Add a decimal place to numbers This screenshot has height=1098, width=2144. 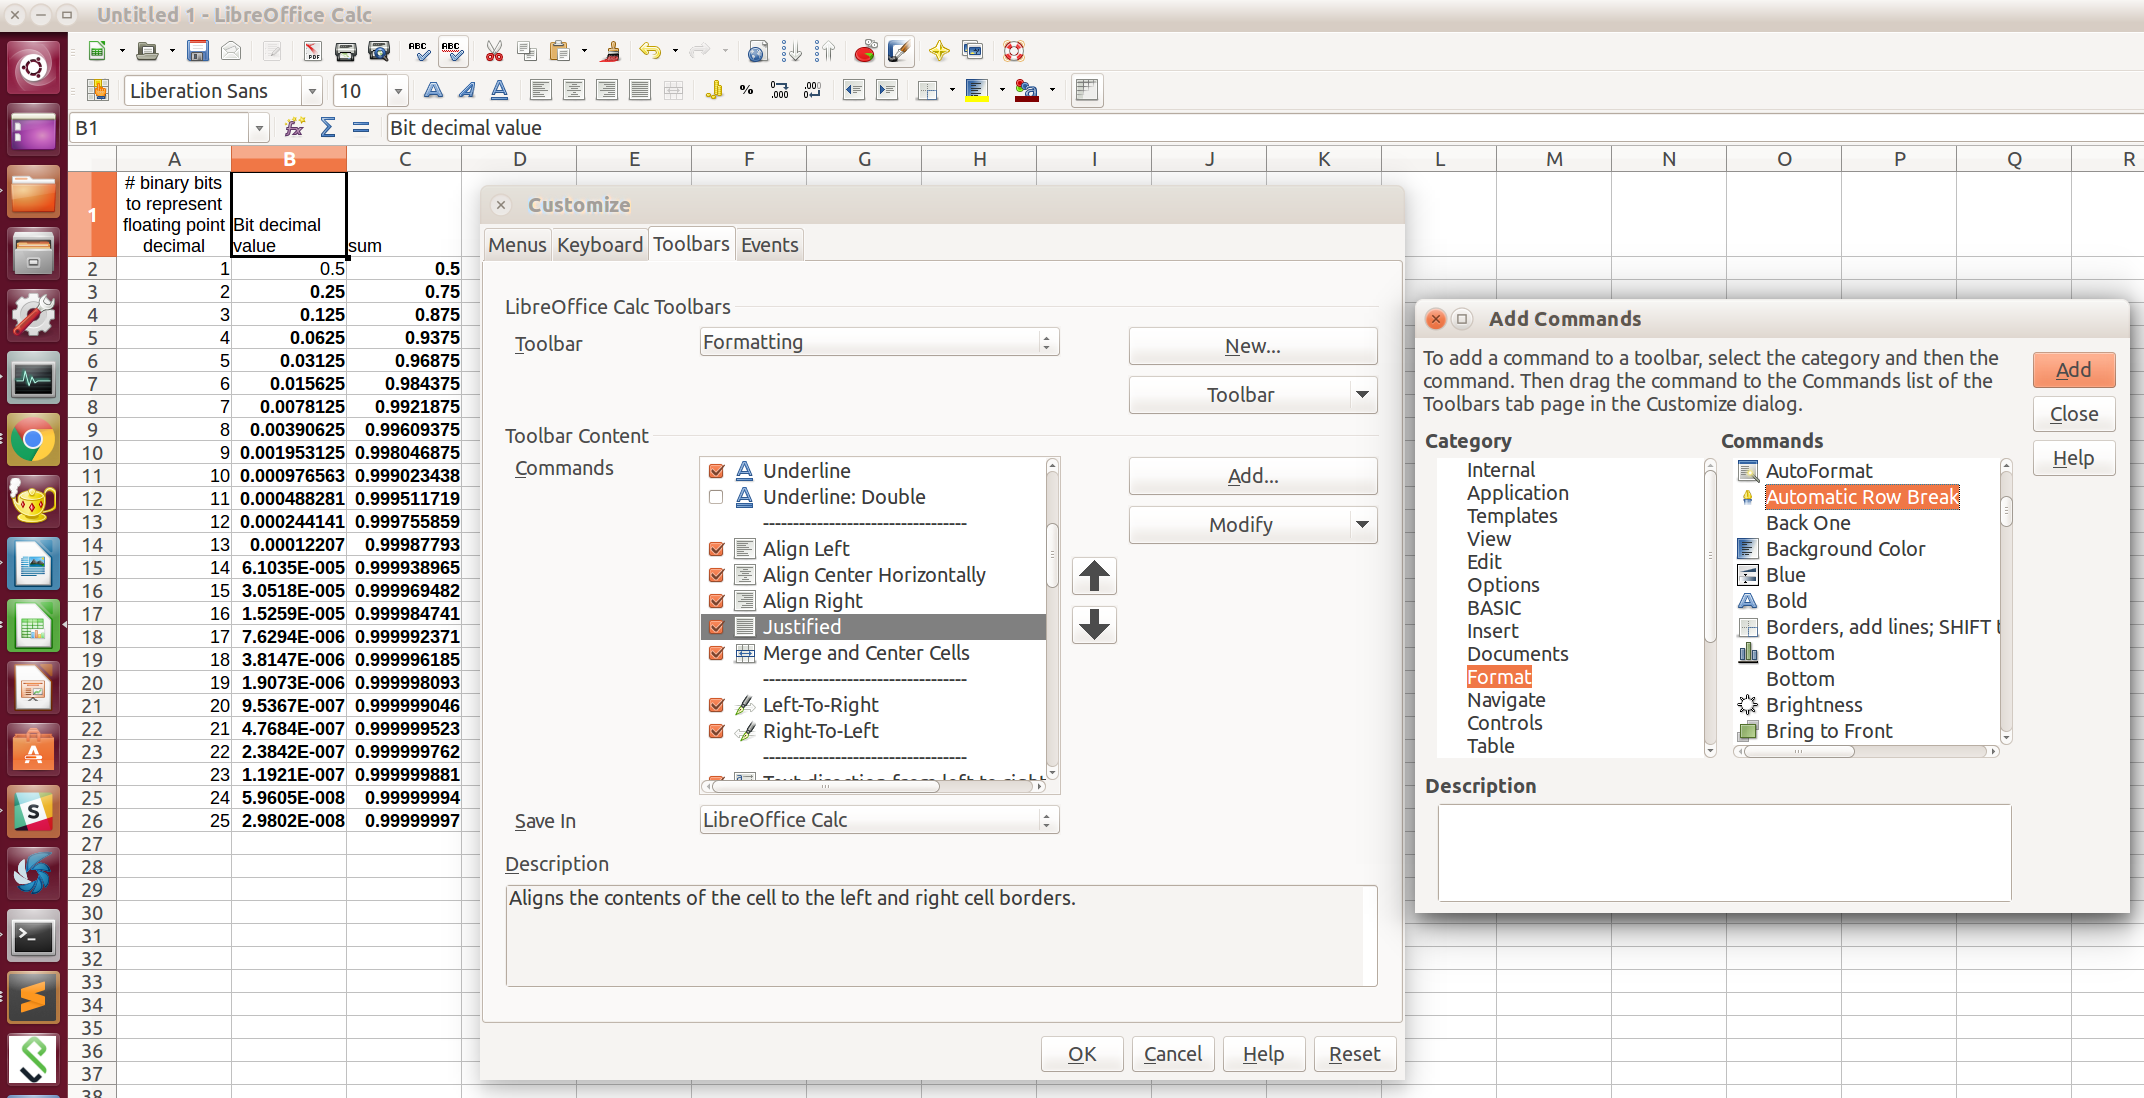[x=779, y=90]
